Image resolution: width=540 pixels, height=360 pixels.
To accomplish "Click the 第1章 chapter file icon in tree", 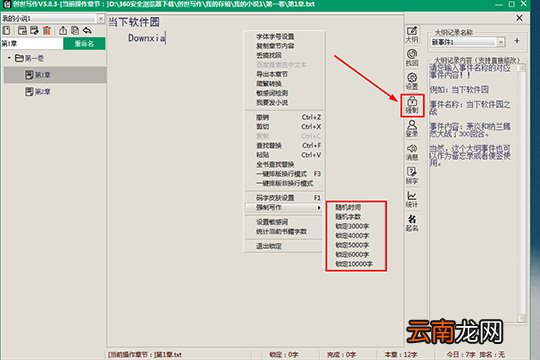I will coord(29,74).
